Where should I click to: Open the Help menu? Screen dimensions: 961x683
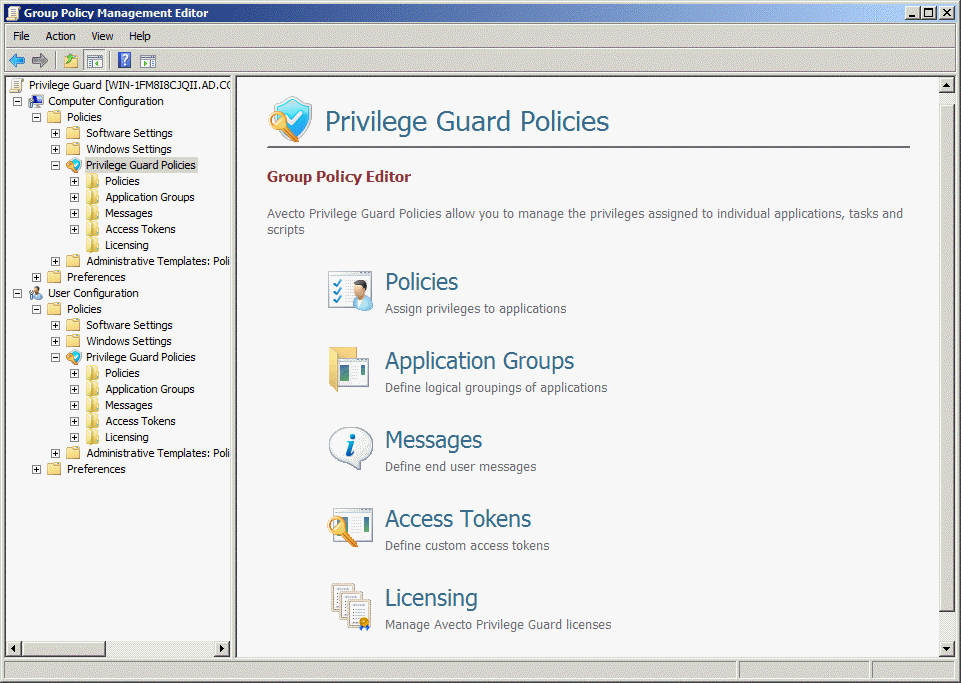point(140,36)
